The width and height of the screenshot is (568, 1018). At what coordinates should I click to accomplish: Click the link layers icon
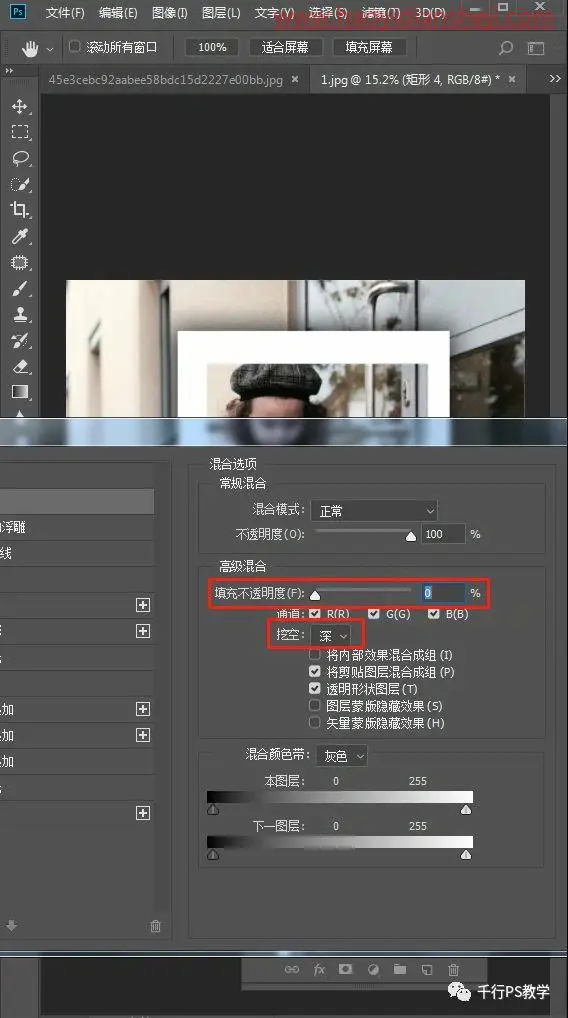point(292,969)
